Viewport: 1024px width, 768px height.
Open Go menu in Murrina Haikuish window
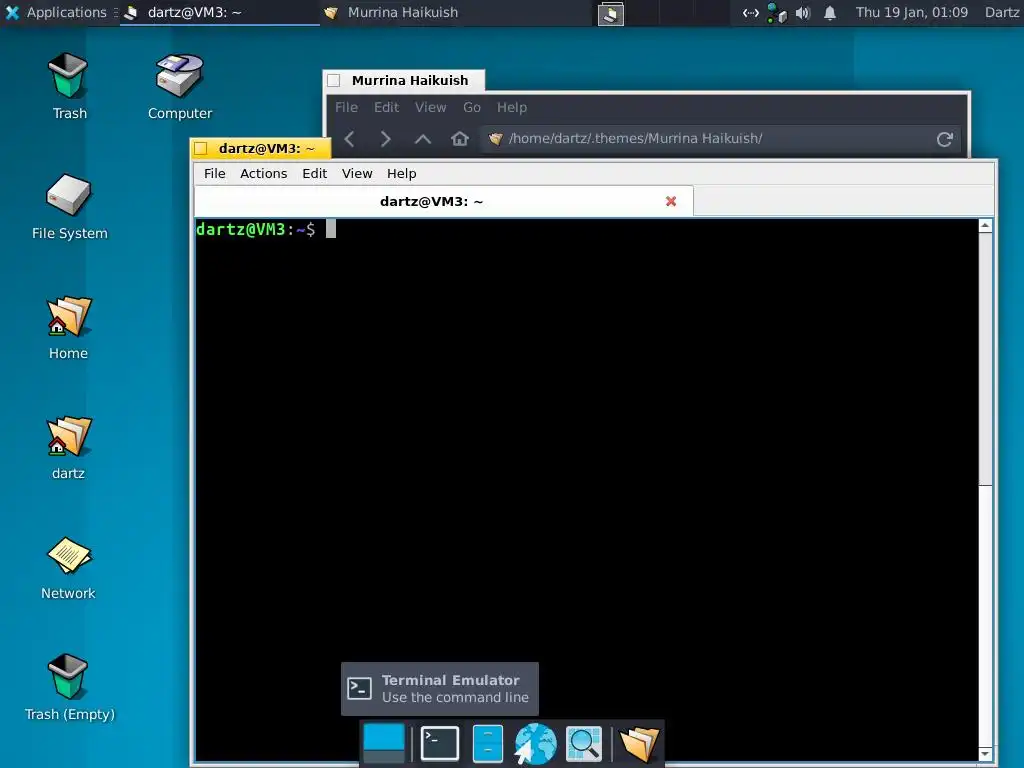click(x=472, y=108)
